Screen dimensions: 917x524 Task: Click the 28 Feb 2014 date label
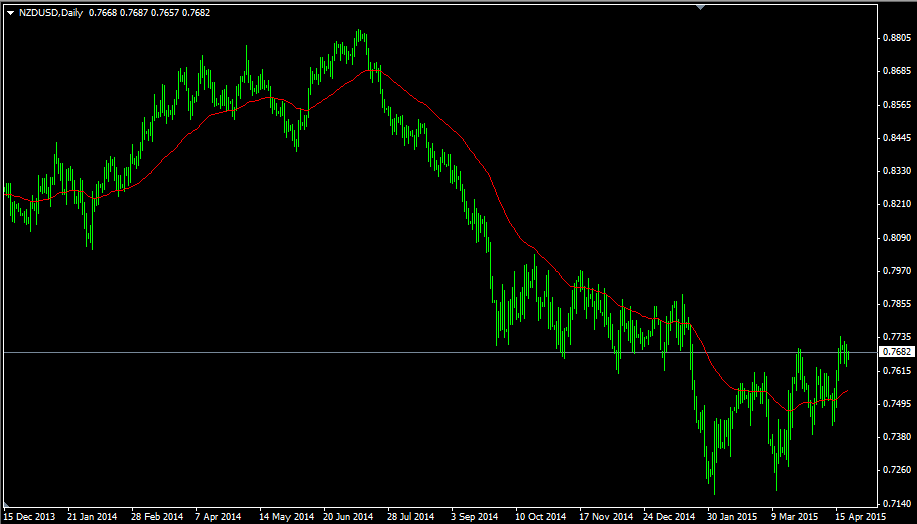click(x=156, y=517)
